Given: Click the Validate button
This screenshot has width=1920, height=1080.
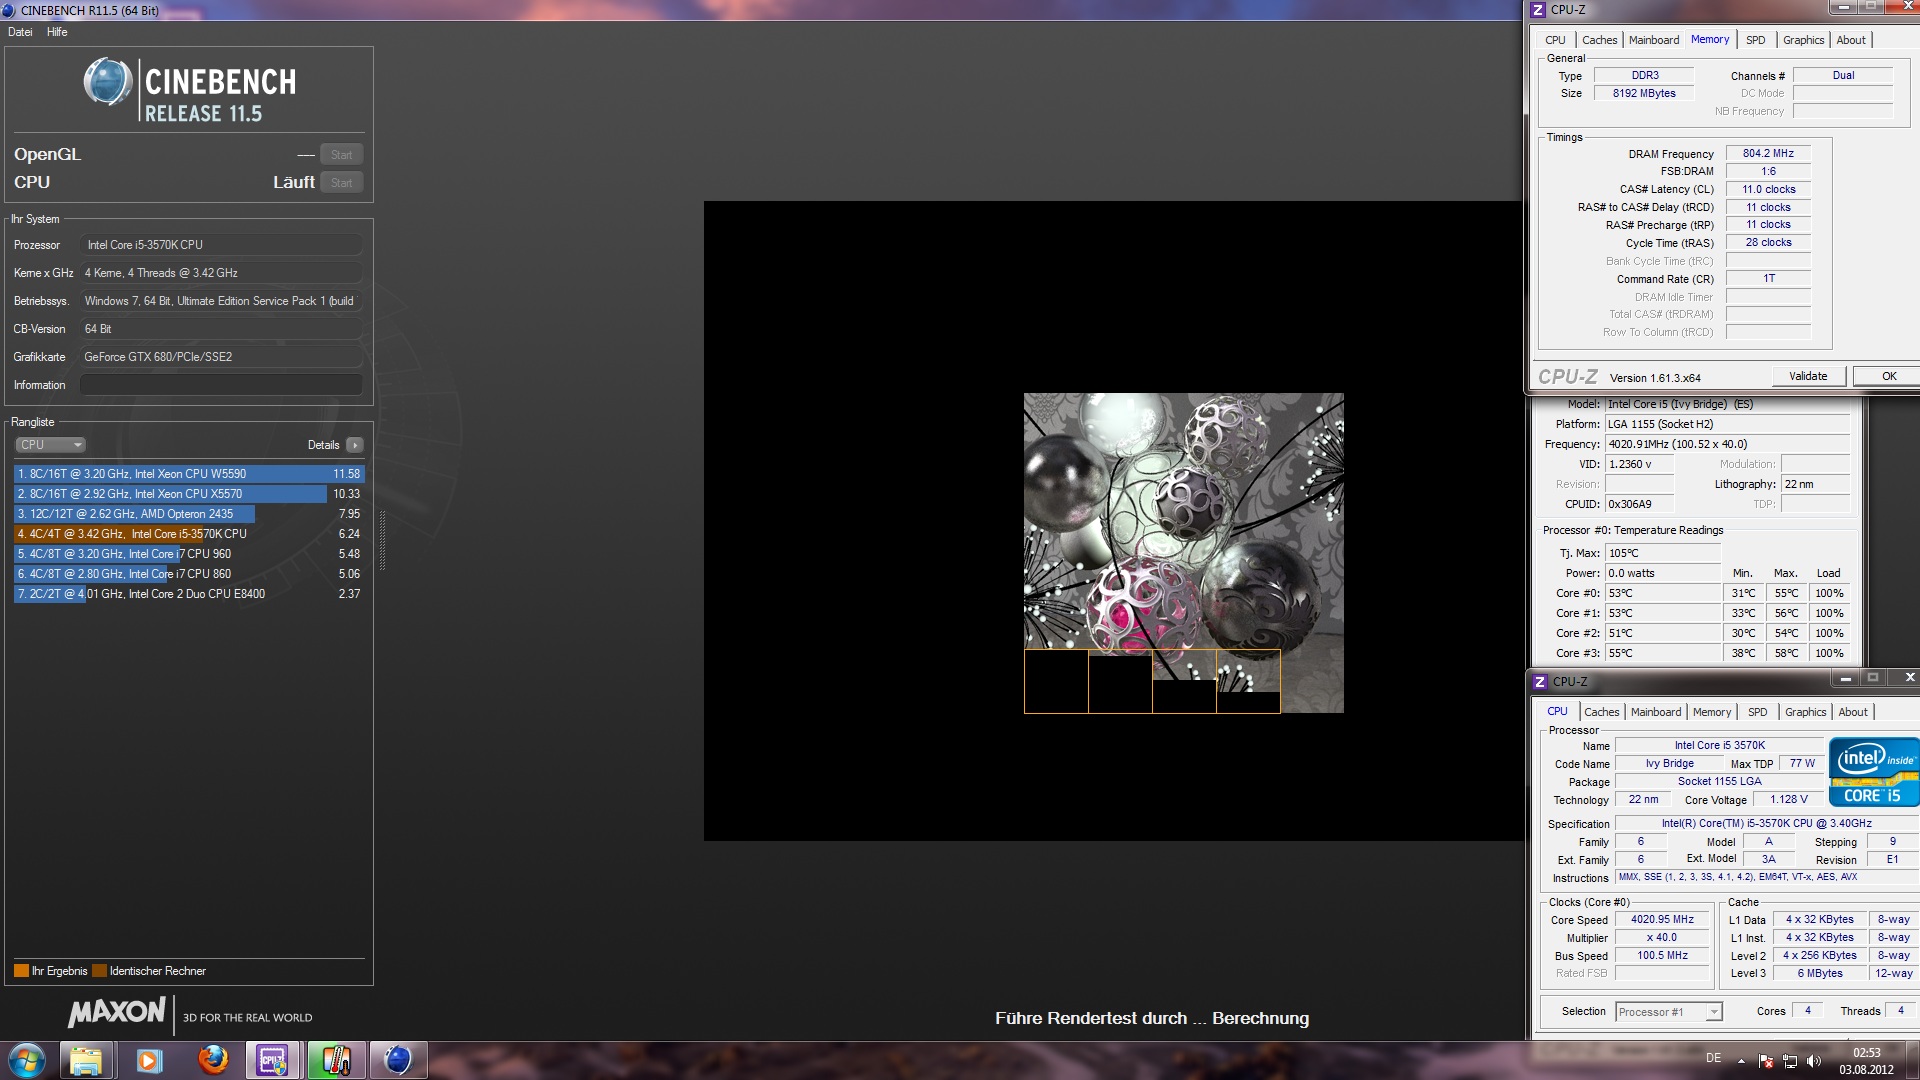Looking at the screenshot, I should tap(1807, 376).
